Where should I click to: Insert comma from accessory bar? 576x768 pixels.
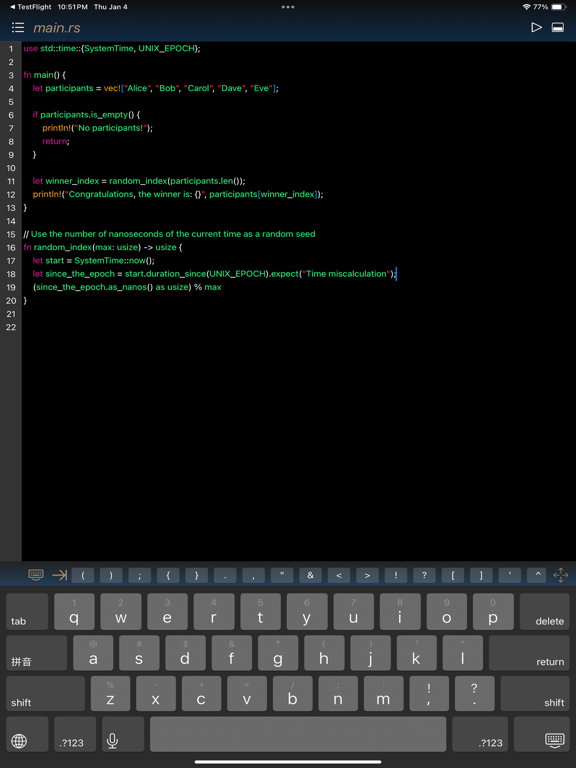[x=253, y=576]
